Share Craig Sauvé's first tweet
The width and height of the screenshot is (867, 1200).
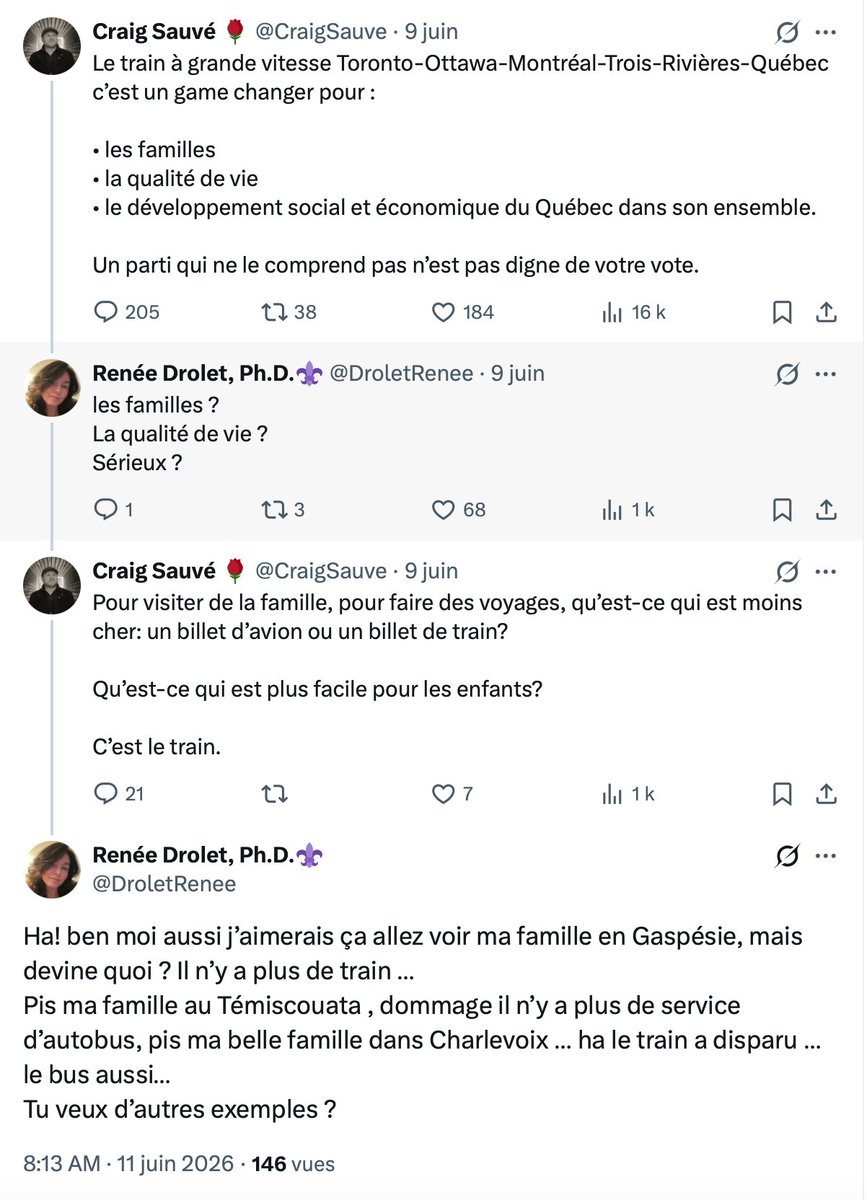coord(827,313)
